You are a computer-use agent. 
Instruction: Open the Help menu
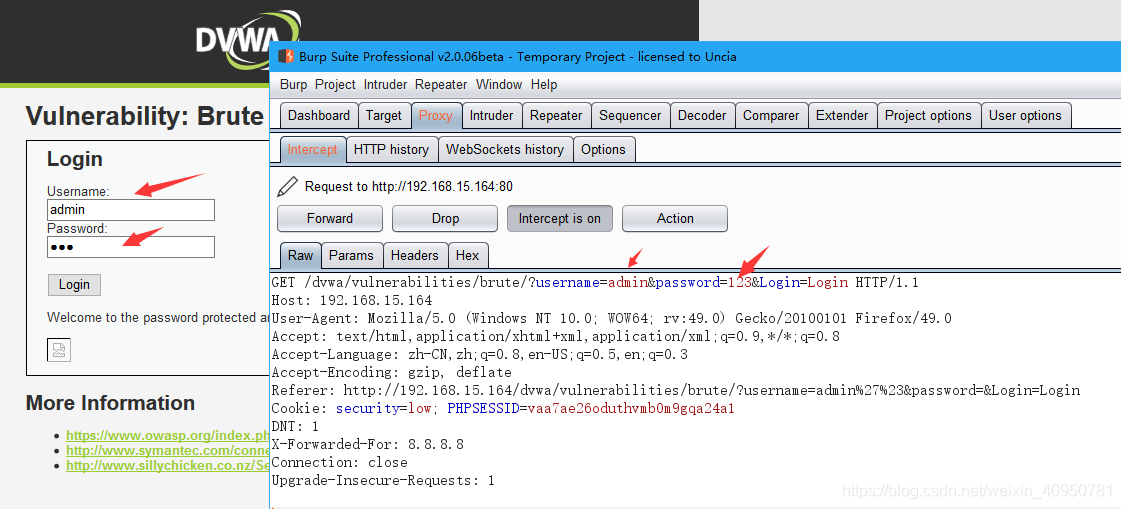544,84
